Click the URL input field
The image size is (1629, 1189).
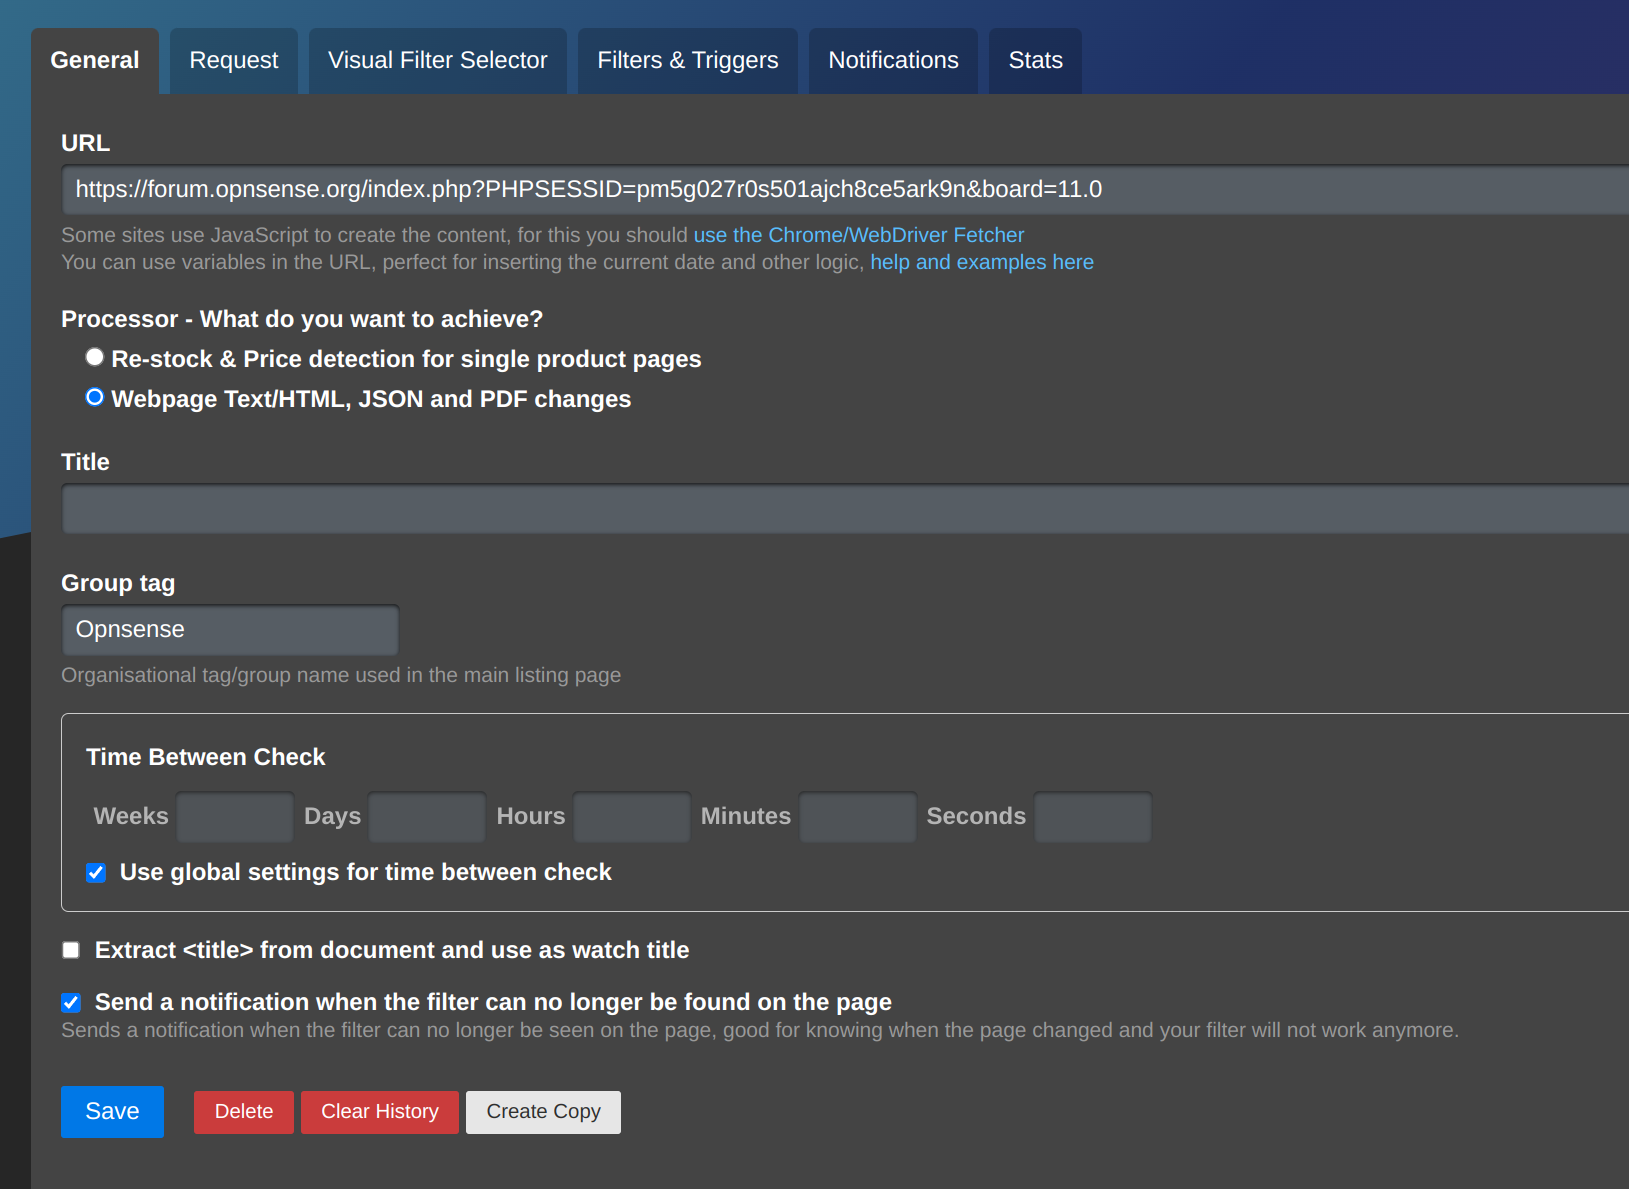840,190
